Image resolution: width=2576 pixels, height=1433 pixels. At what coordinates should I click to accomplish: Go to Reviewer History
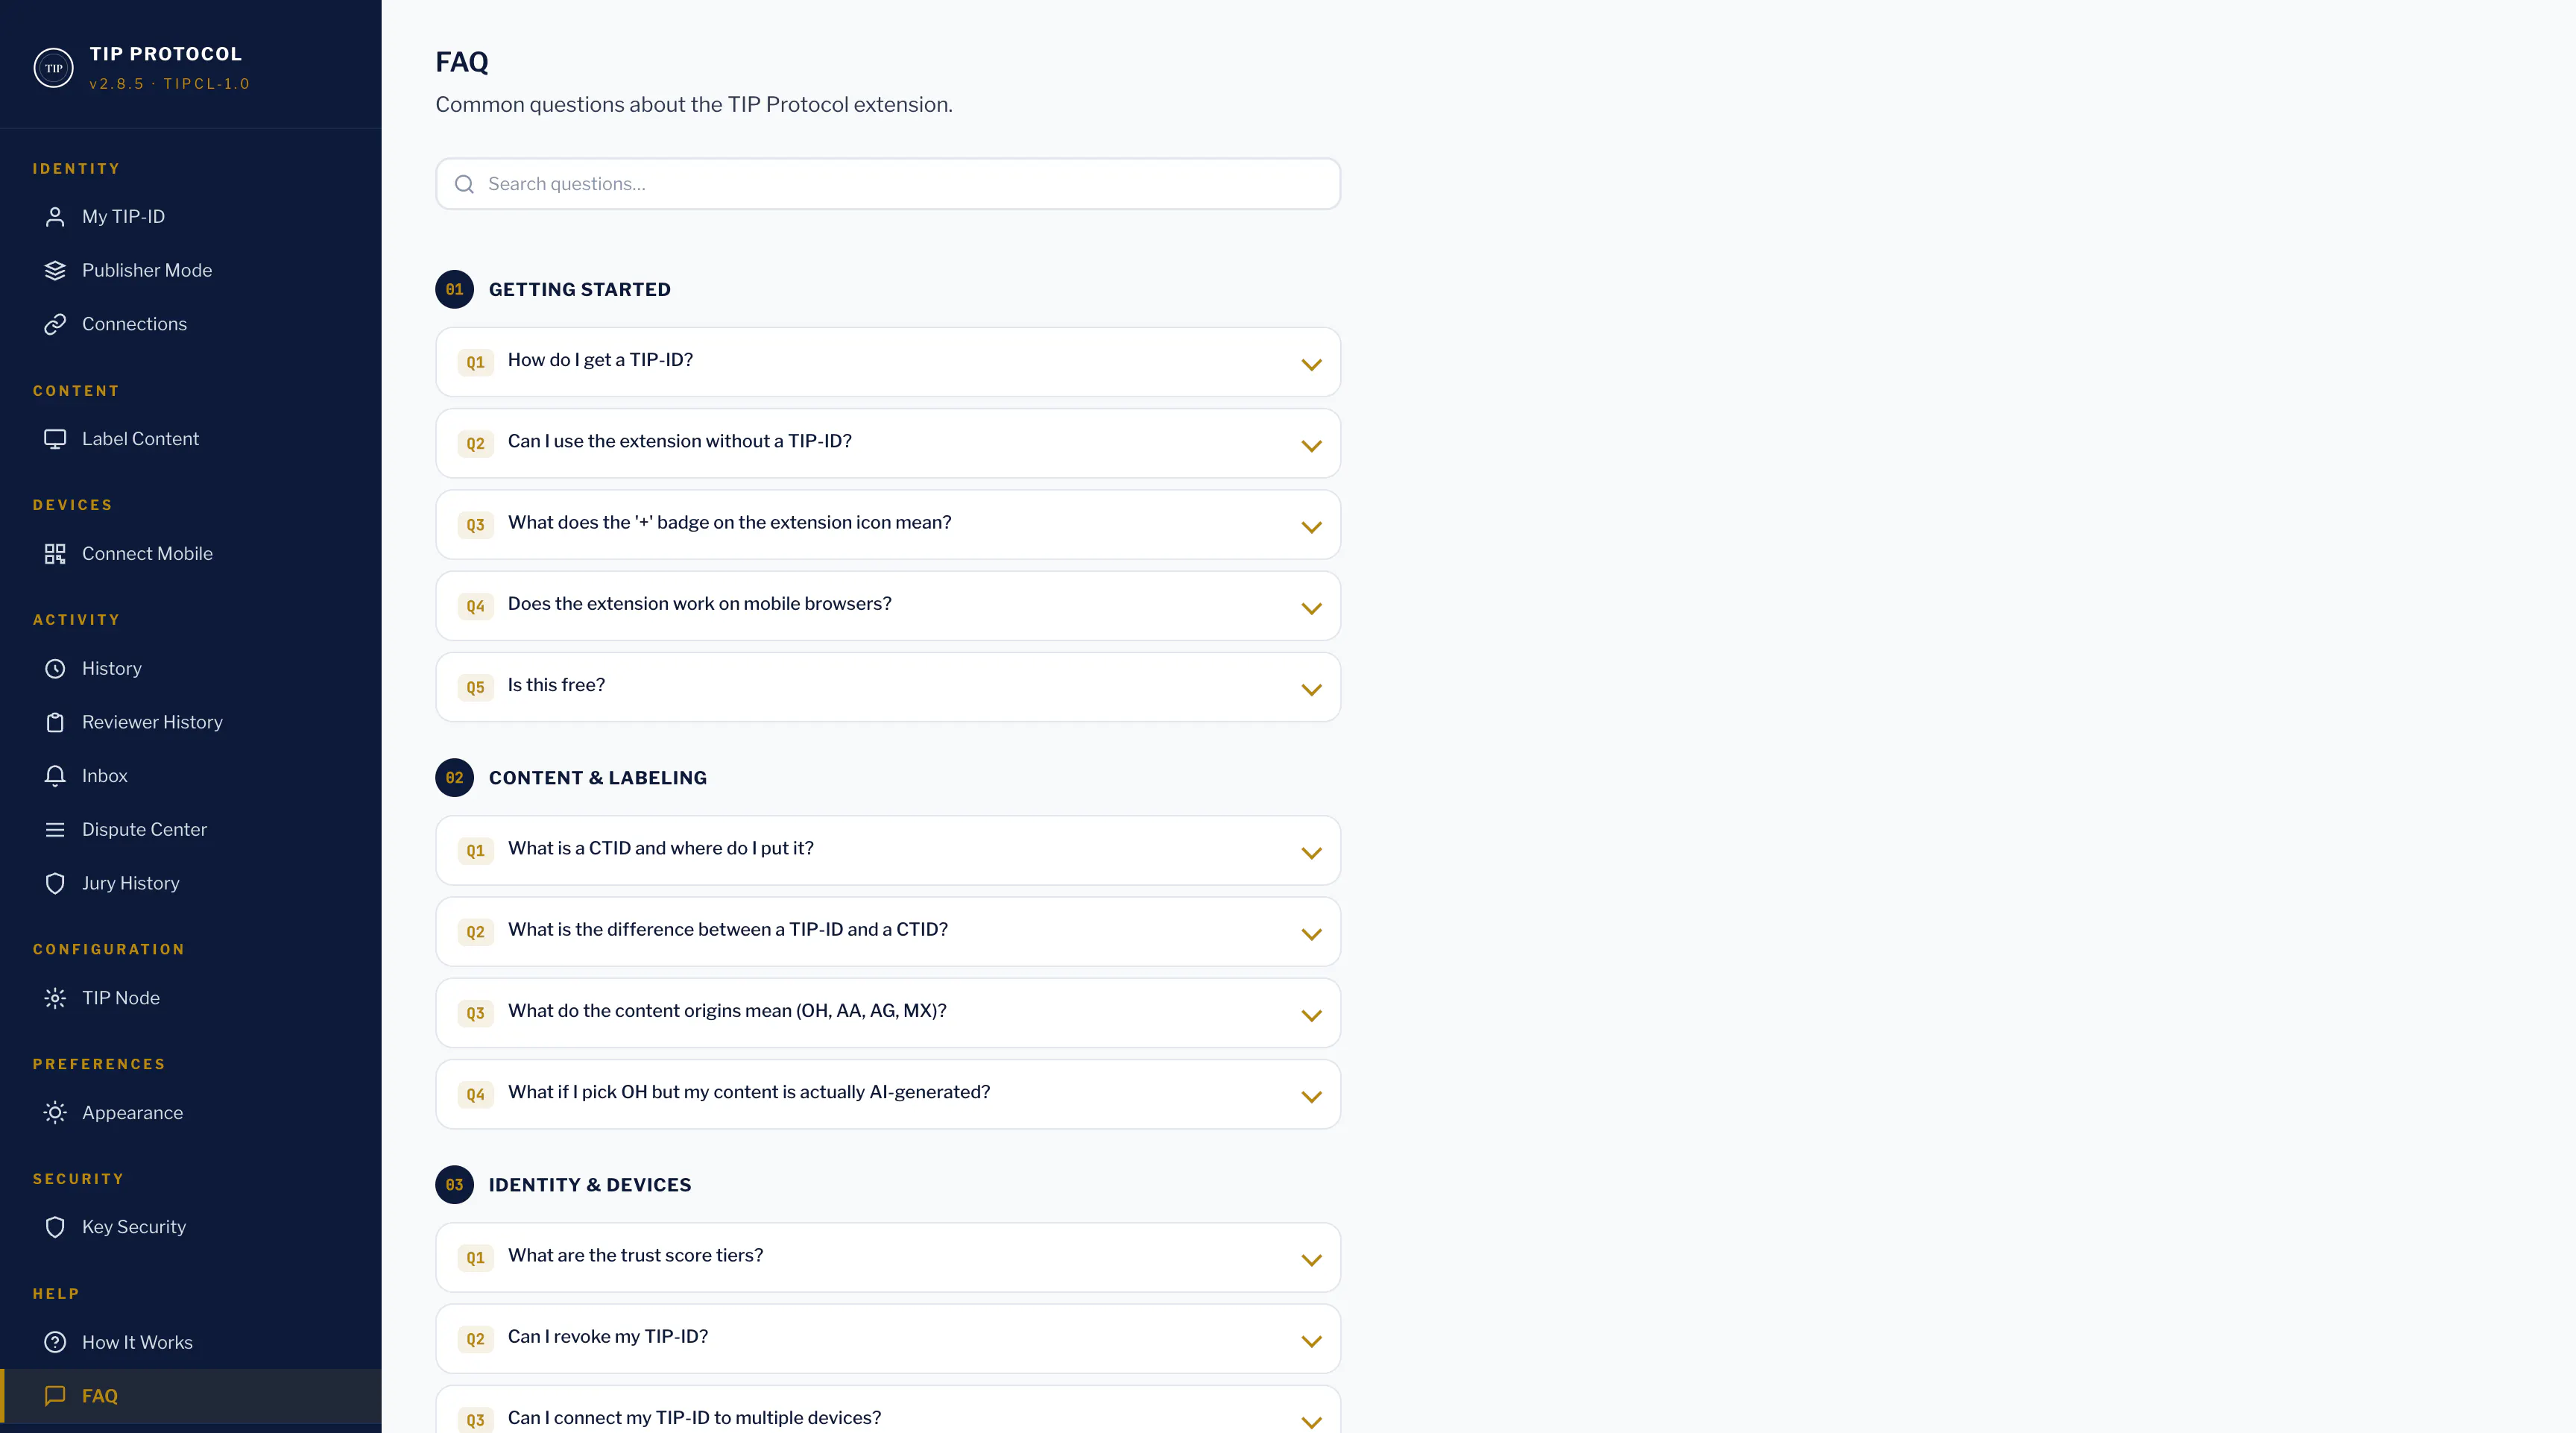pyautogui.click(x=190, y=722)
